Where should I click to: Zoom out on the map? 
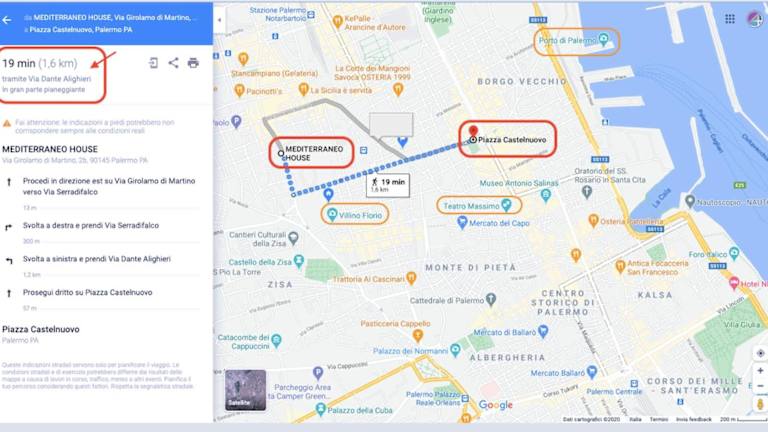tap(760, 386)
